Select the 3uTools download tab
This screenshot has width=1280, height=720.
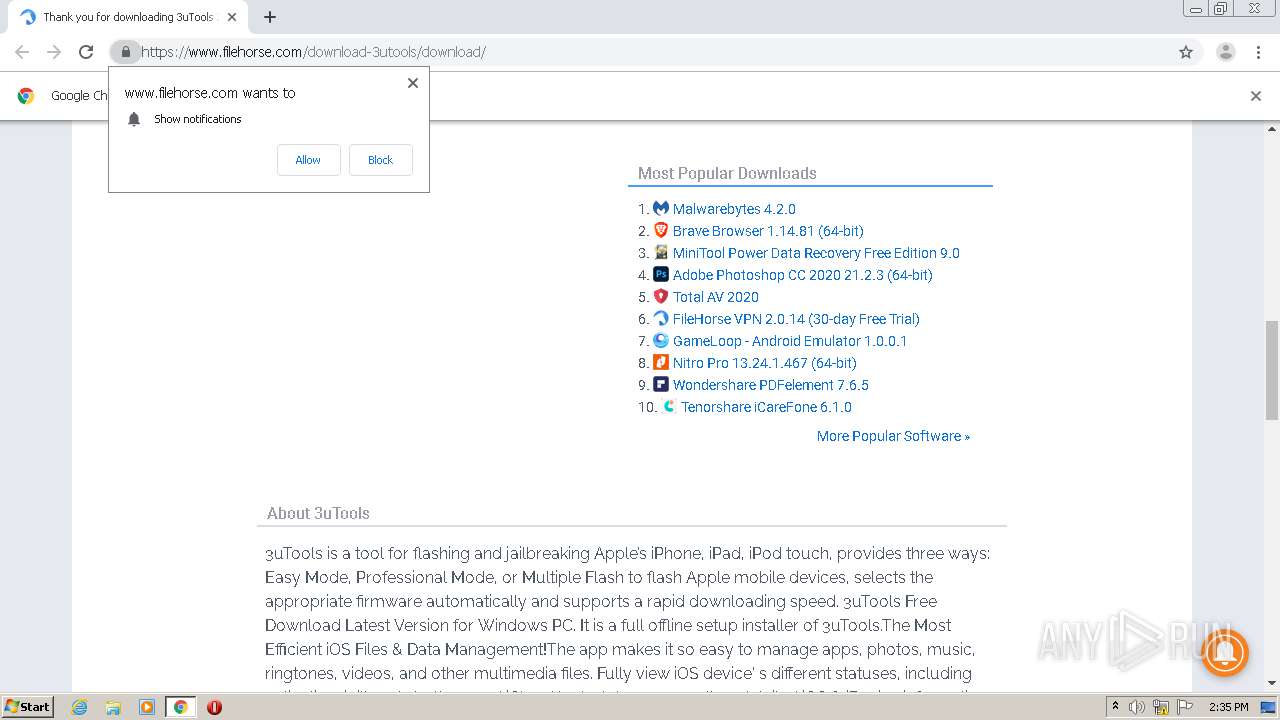(128, 17)
